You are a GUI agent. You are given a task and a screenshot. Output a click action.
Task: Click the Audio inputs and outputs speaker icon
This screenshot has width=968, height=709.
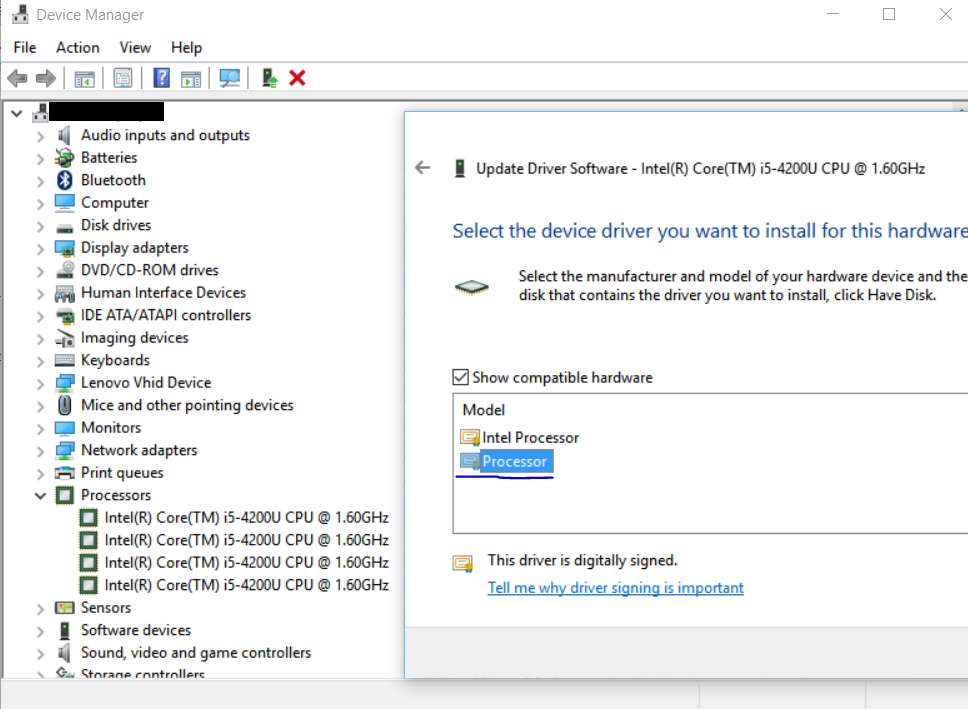pyautogui.click(x=64, y=135)
